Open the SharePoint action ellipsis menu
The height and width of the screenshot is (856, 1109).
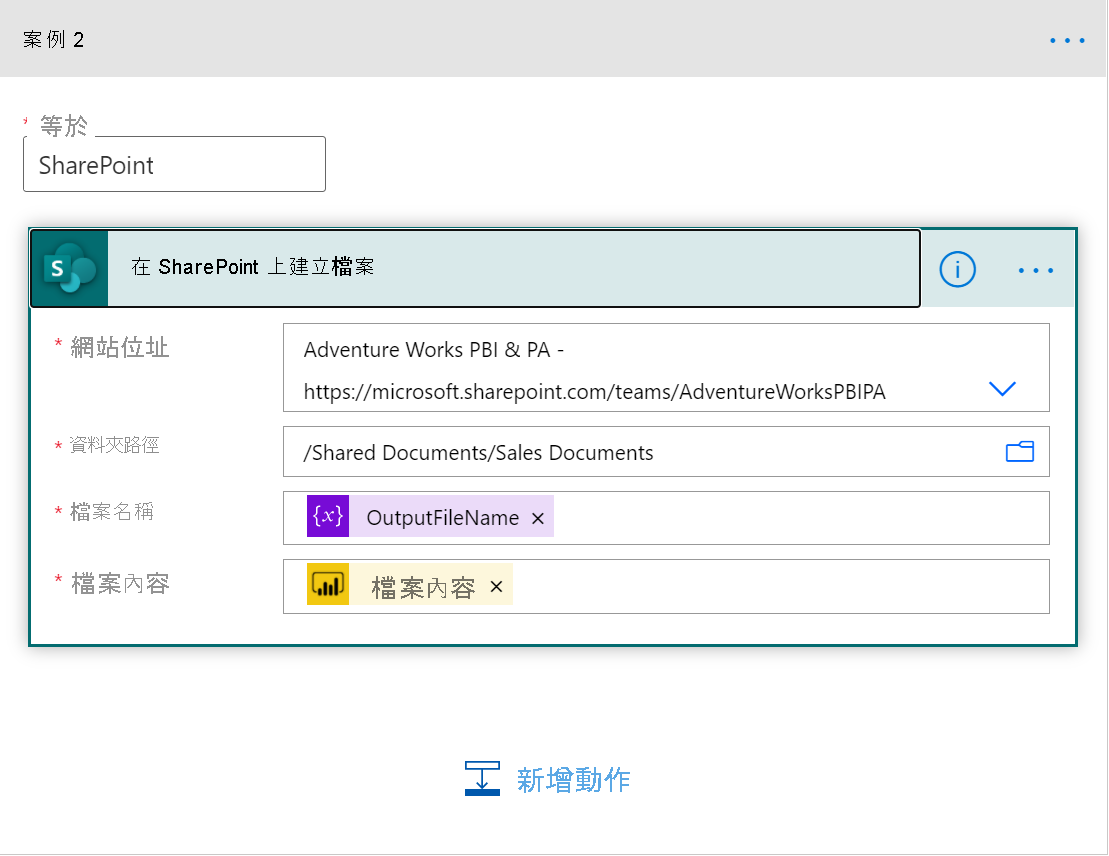point(1035,270)
